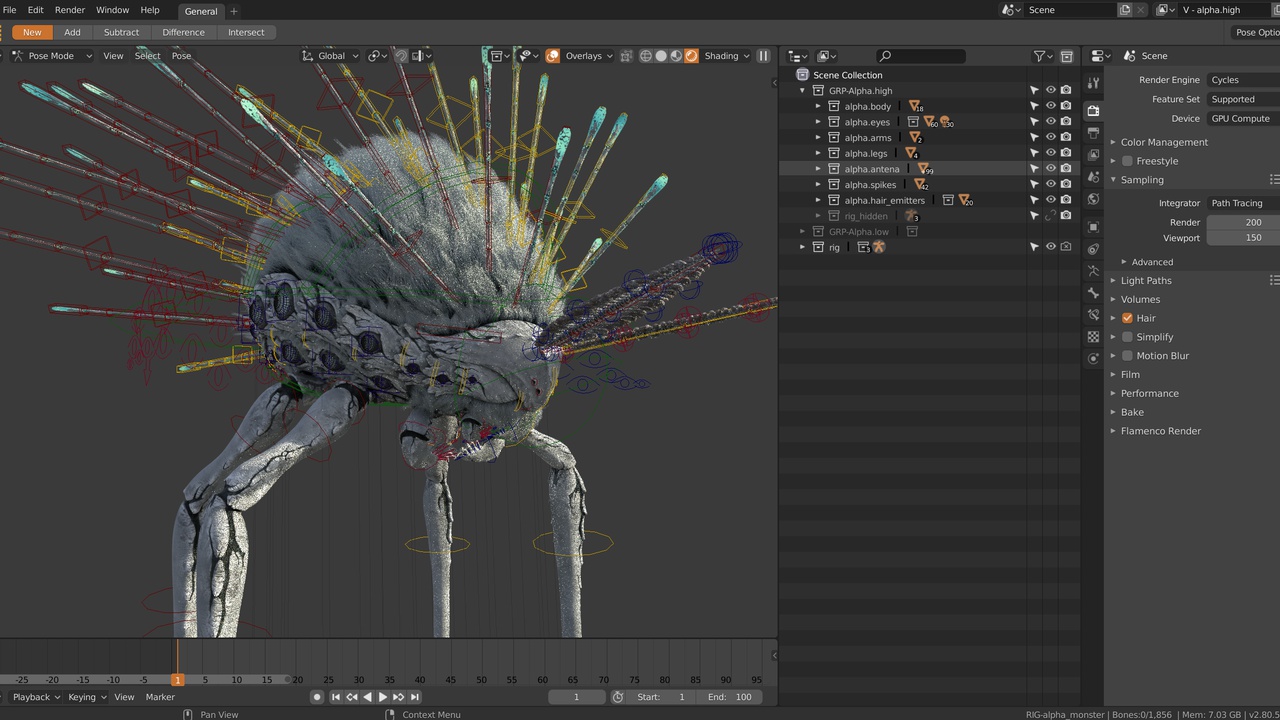Screen dimensions: 1280x720
Task: Click the outliner filter funnel icon
Action: pos(1040,56)
